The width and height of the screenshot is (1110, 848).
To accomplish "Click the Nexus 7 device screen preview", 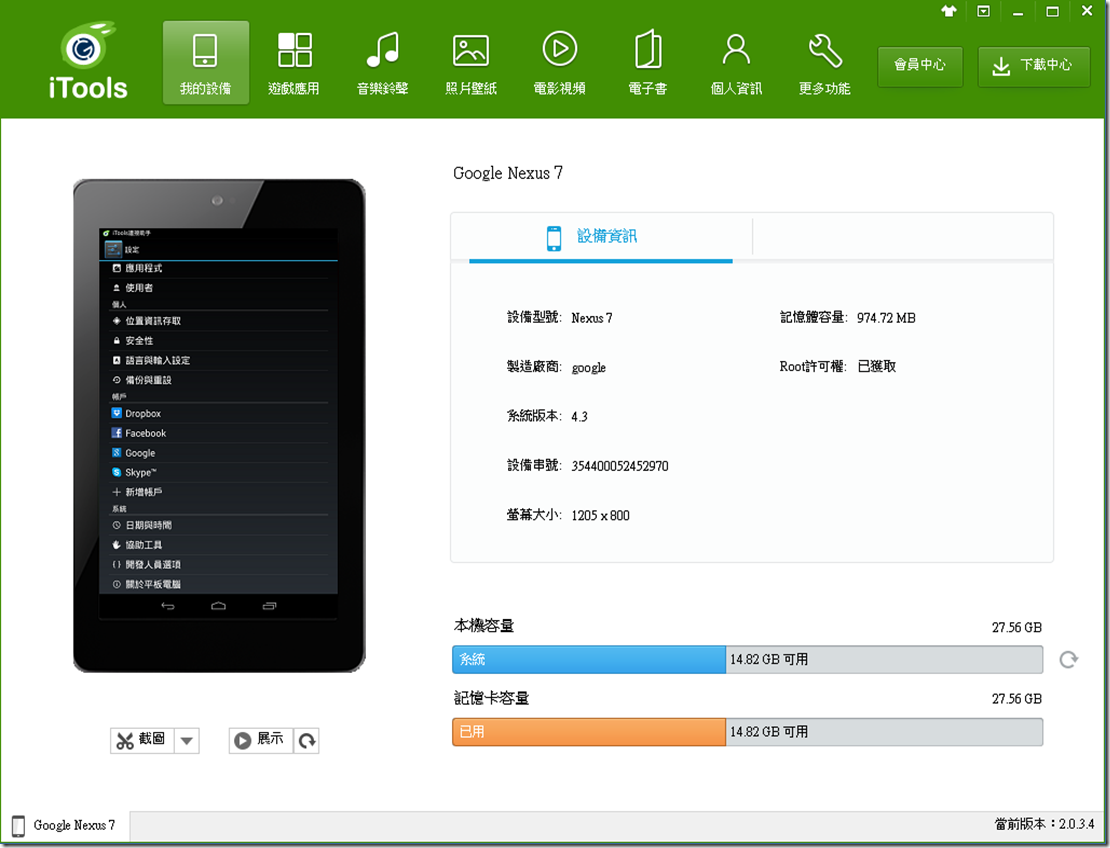I will coord(218,423).
